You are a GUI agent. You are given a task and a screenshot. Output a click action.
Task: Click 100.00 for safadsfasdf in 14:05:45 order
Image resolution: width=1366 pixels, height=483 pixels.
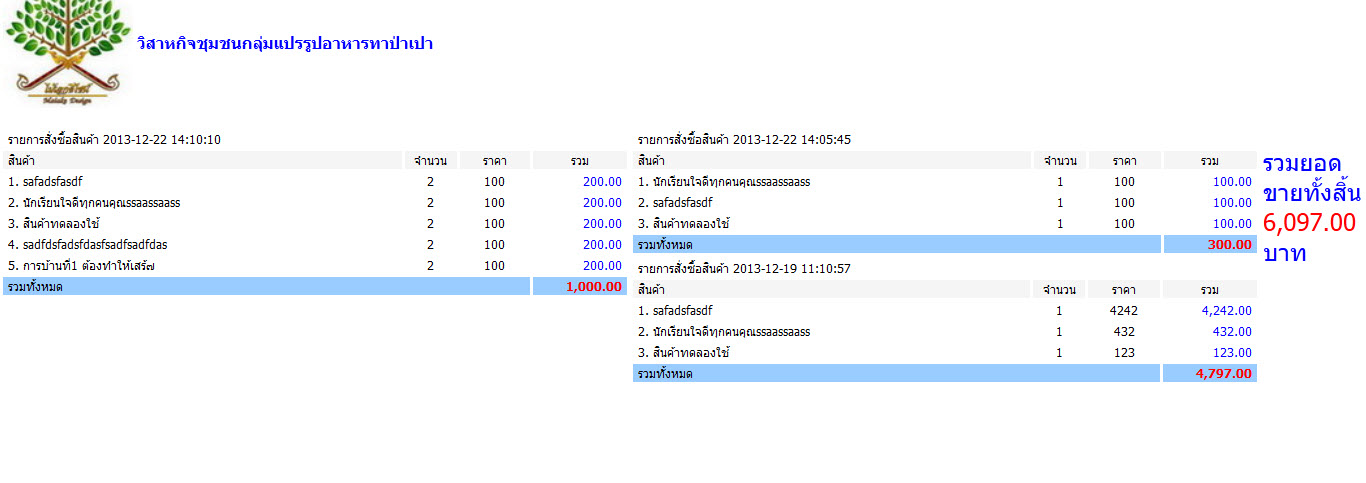click(x=1232, y=203)
